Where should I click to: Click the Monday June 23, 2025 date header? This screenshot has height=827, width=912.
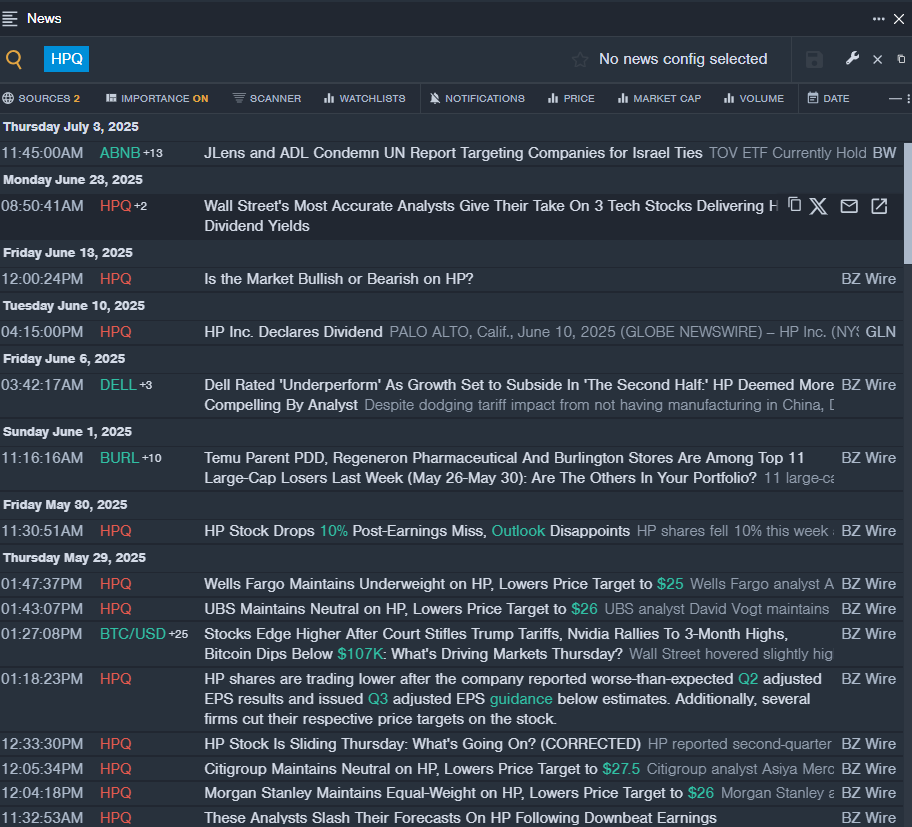coord(73,180)
